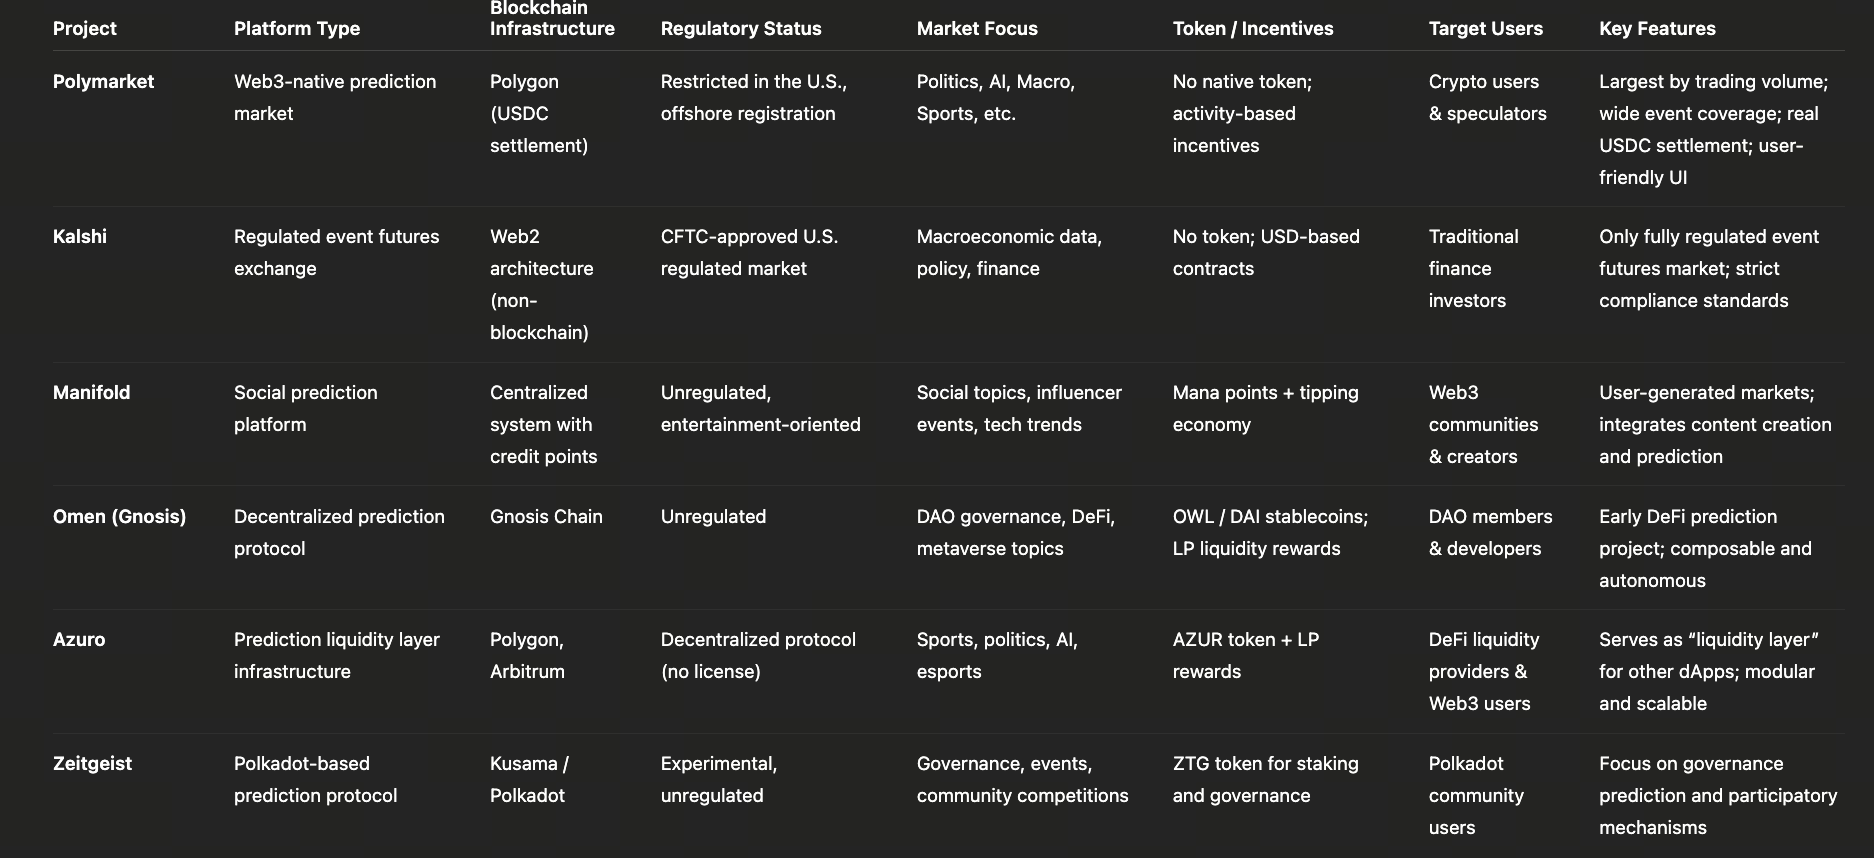Screen dimensions: 1874x858
Task: Select the Token / Incentives header
Action: tap(1253, 28)
